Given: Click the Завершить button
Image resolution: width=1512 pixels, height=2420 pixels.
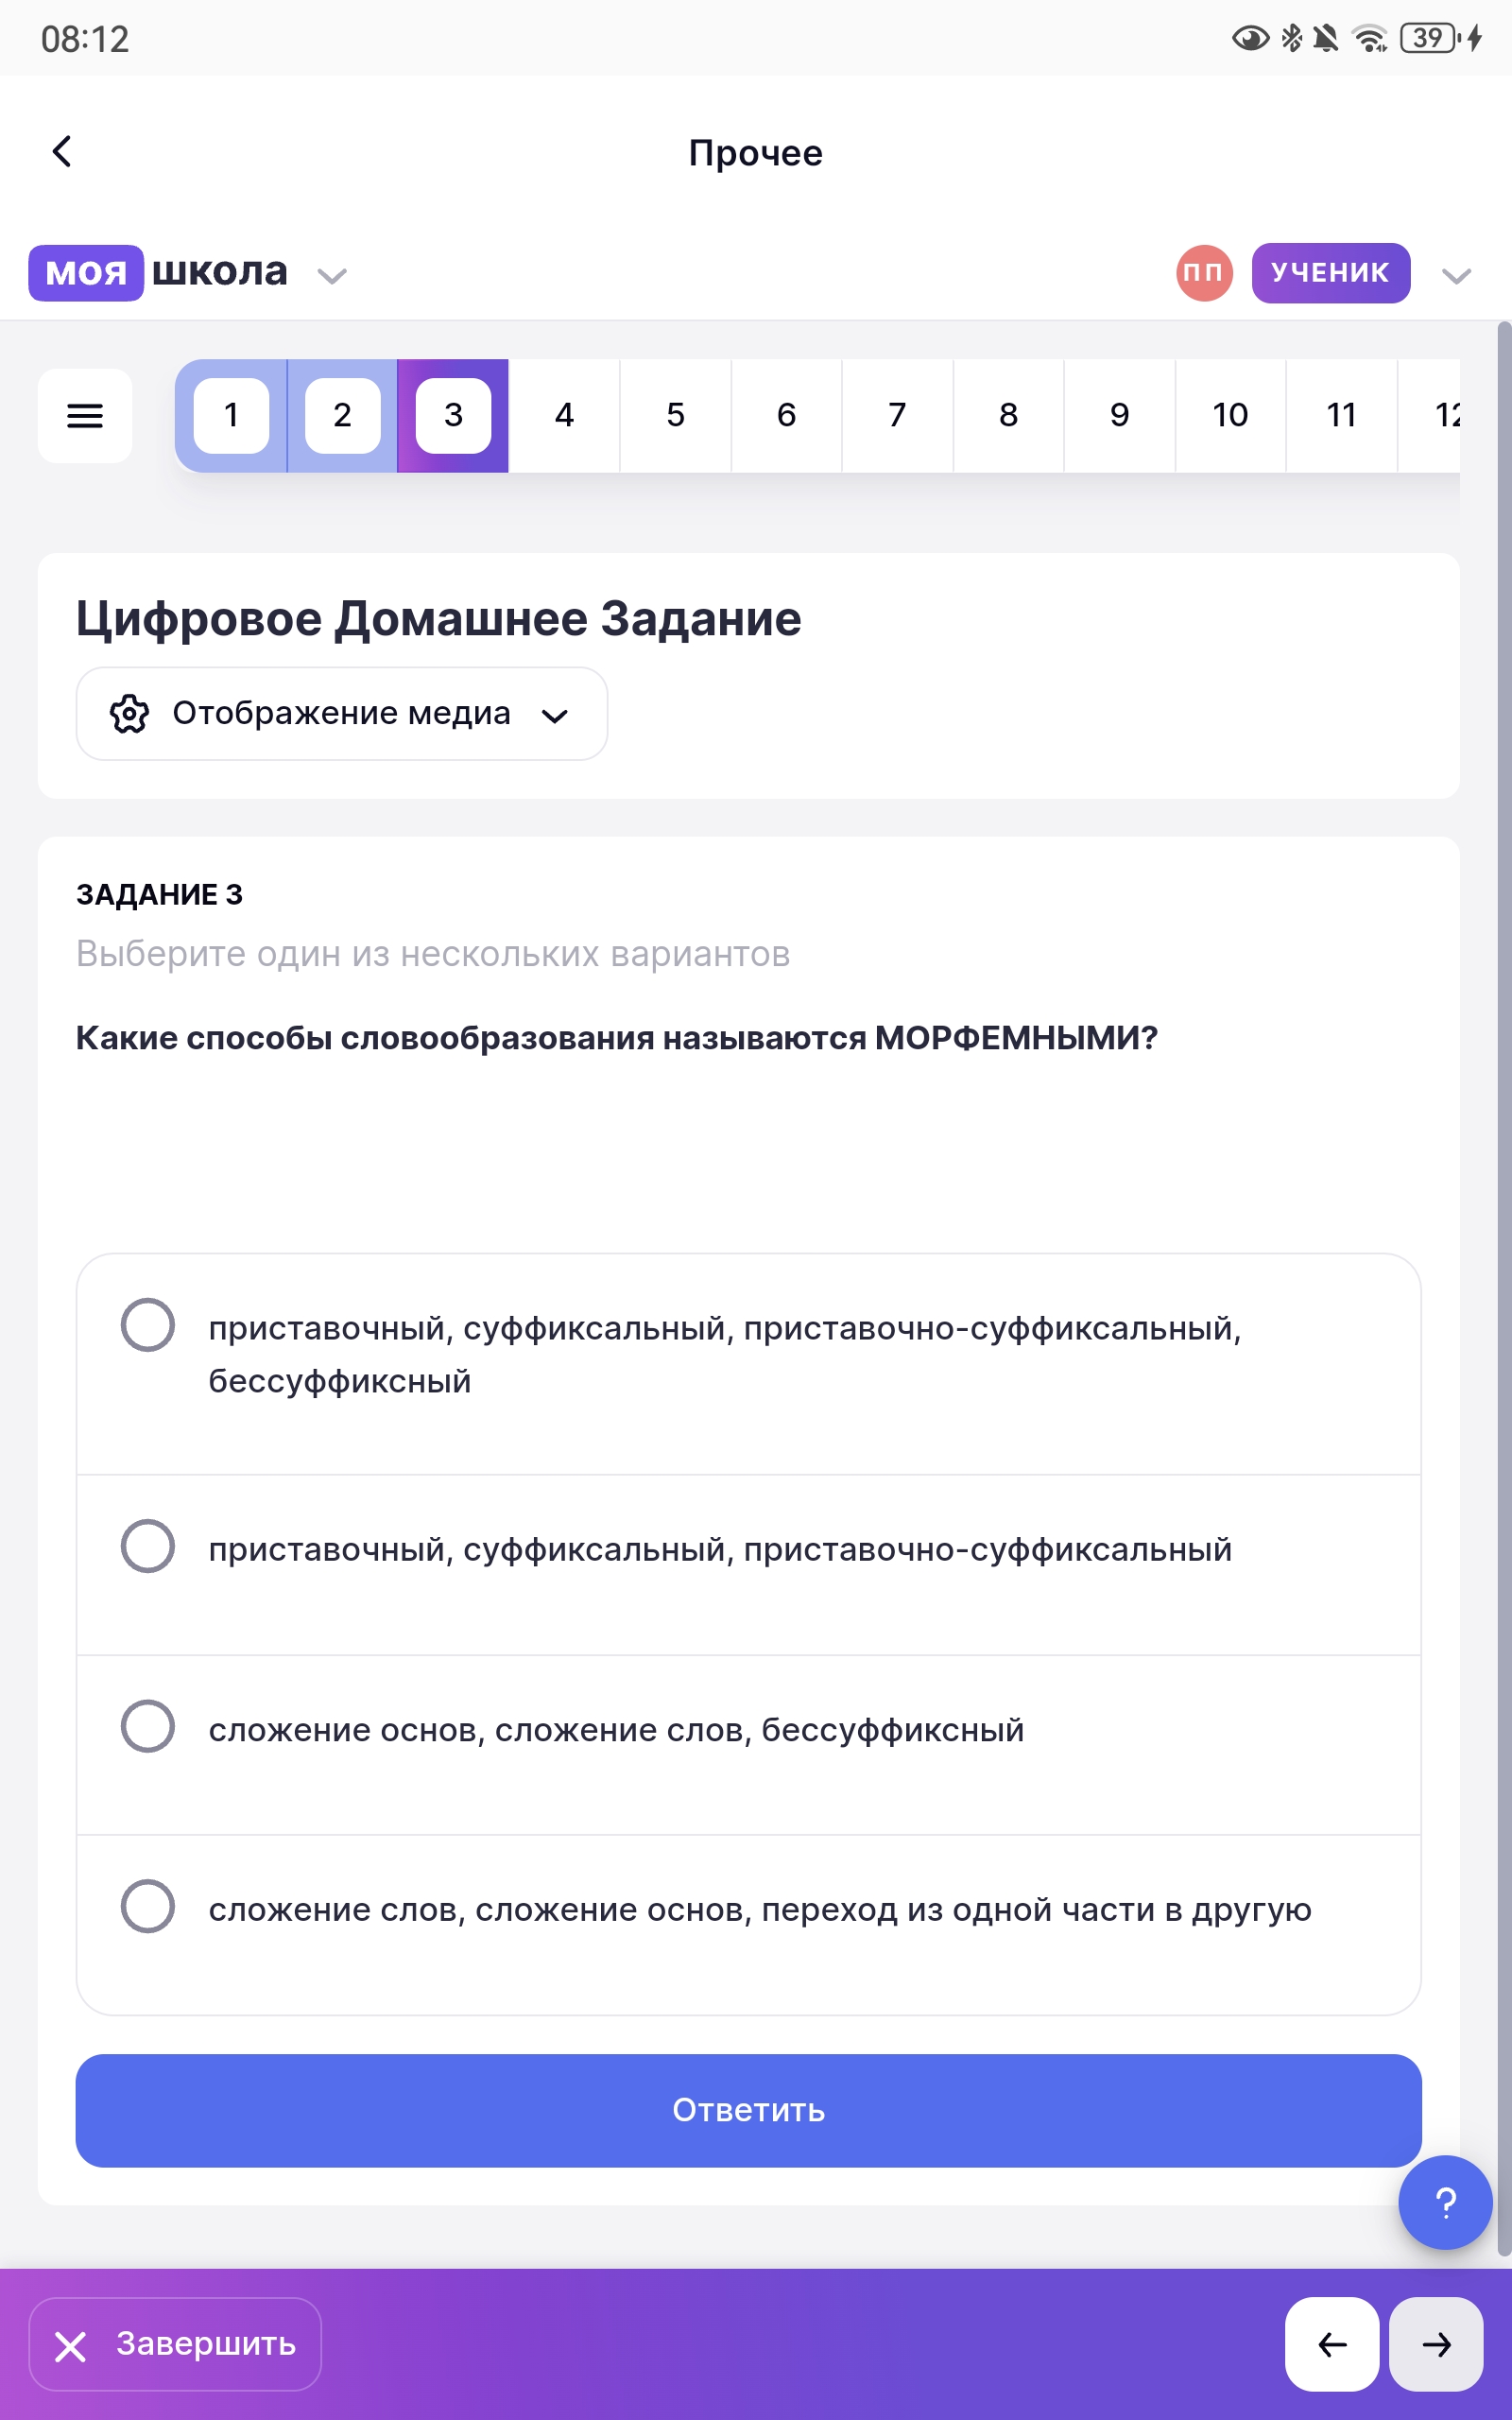Looking at the screenshot, I should point(176,2344).
